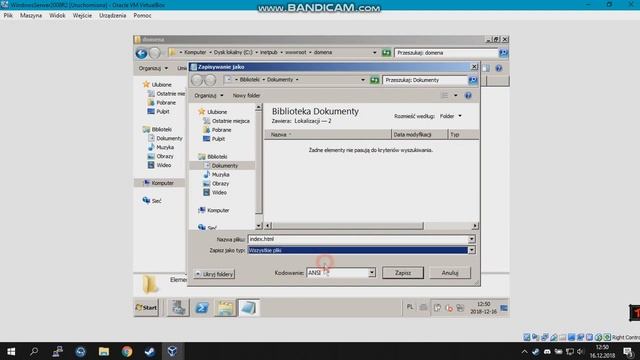The height and width of the screenshot is (360, 640).
Task: Open Wejście menu in VirtualBox
Action: click(x=82, y=16)
